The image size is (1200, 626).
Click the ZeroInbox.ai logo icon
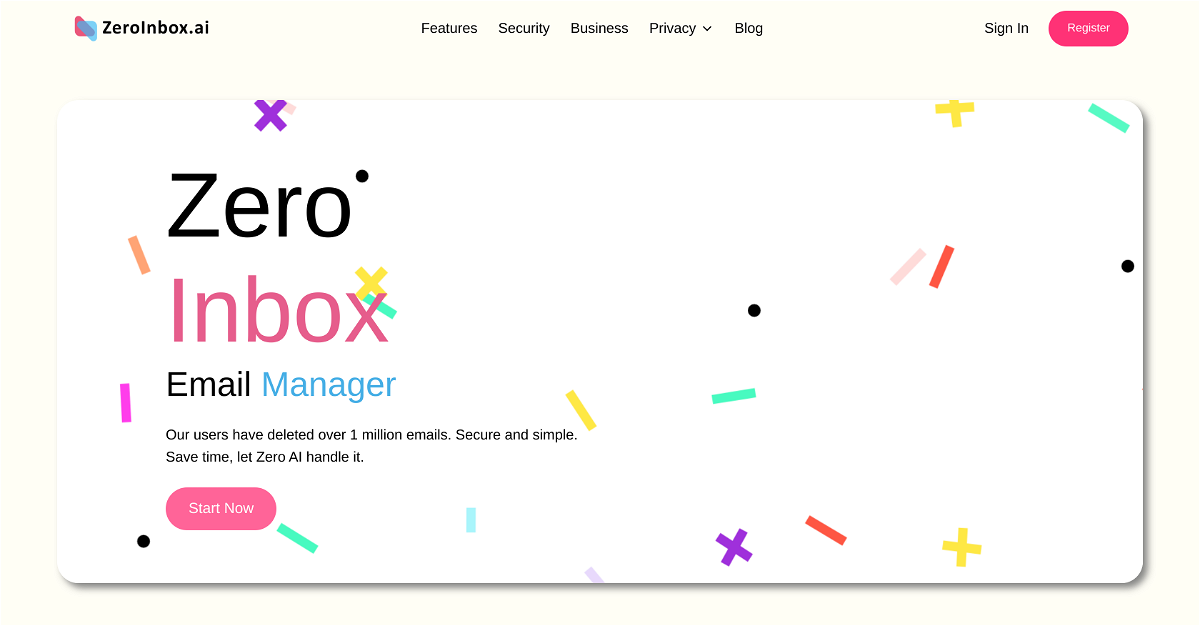(x=86, y=28)
